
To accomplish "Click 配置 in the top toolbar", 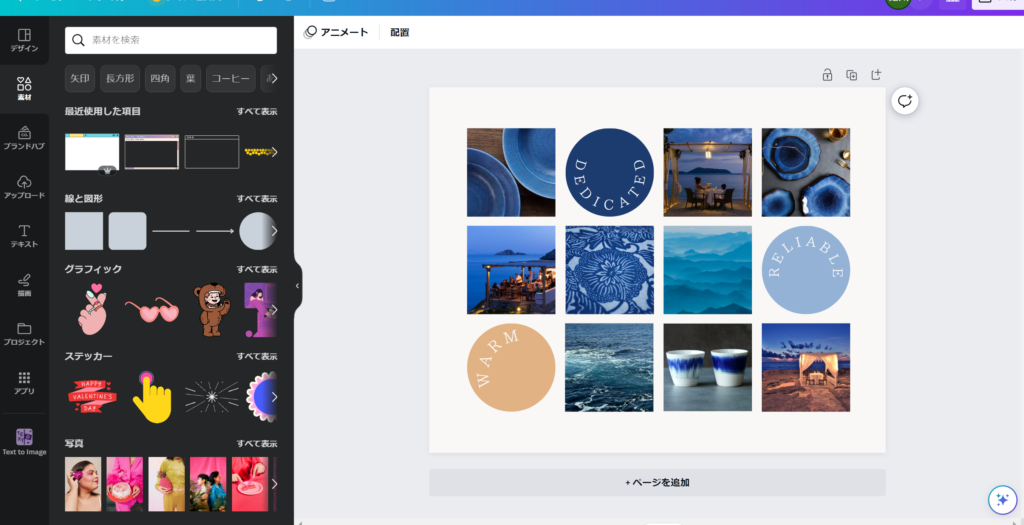I will (399, 32).
